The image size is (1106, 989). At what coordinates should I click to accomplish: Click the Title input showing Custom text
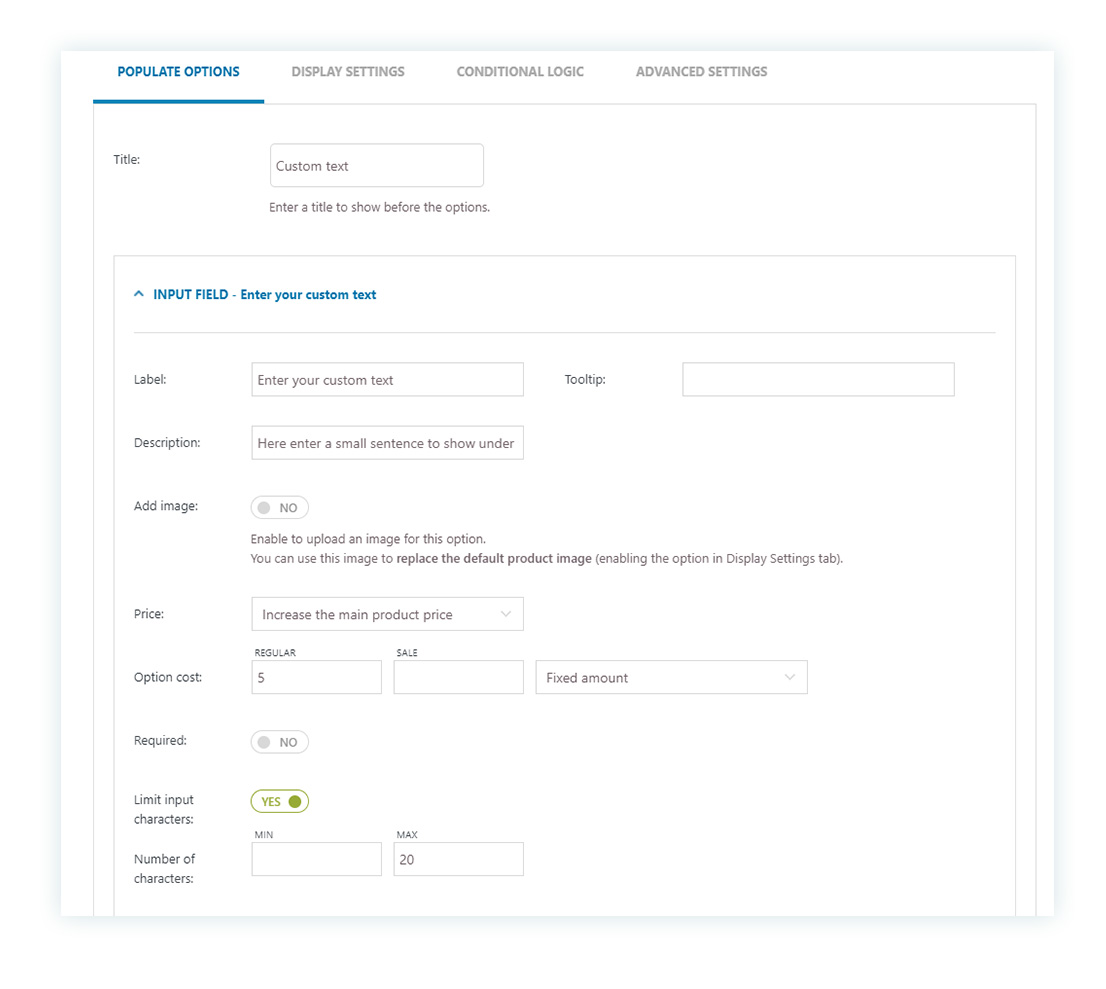(x=376, y=165)
